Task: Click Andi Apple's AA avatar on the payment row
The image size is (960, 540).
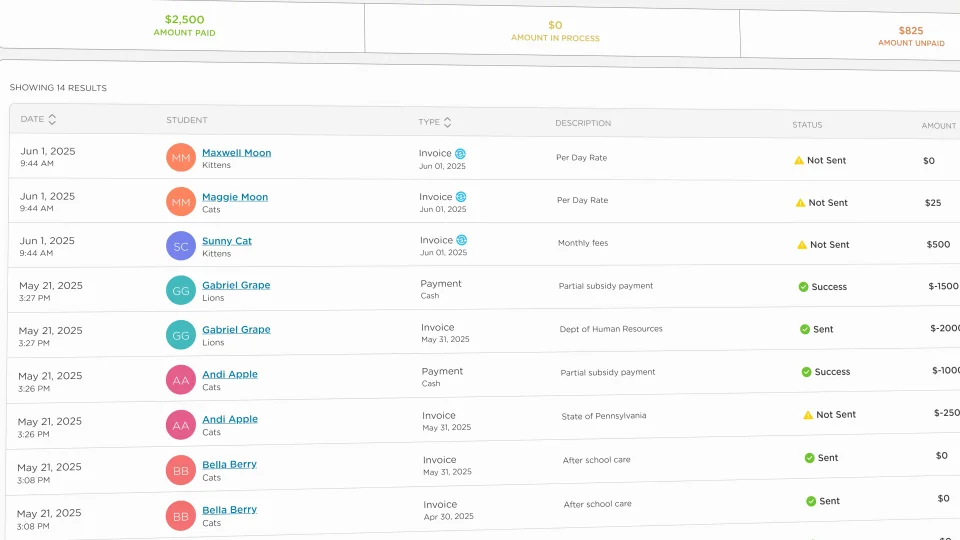Action: tap(181, 380)
